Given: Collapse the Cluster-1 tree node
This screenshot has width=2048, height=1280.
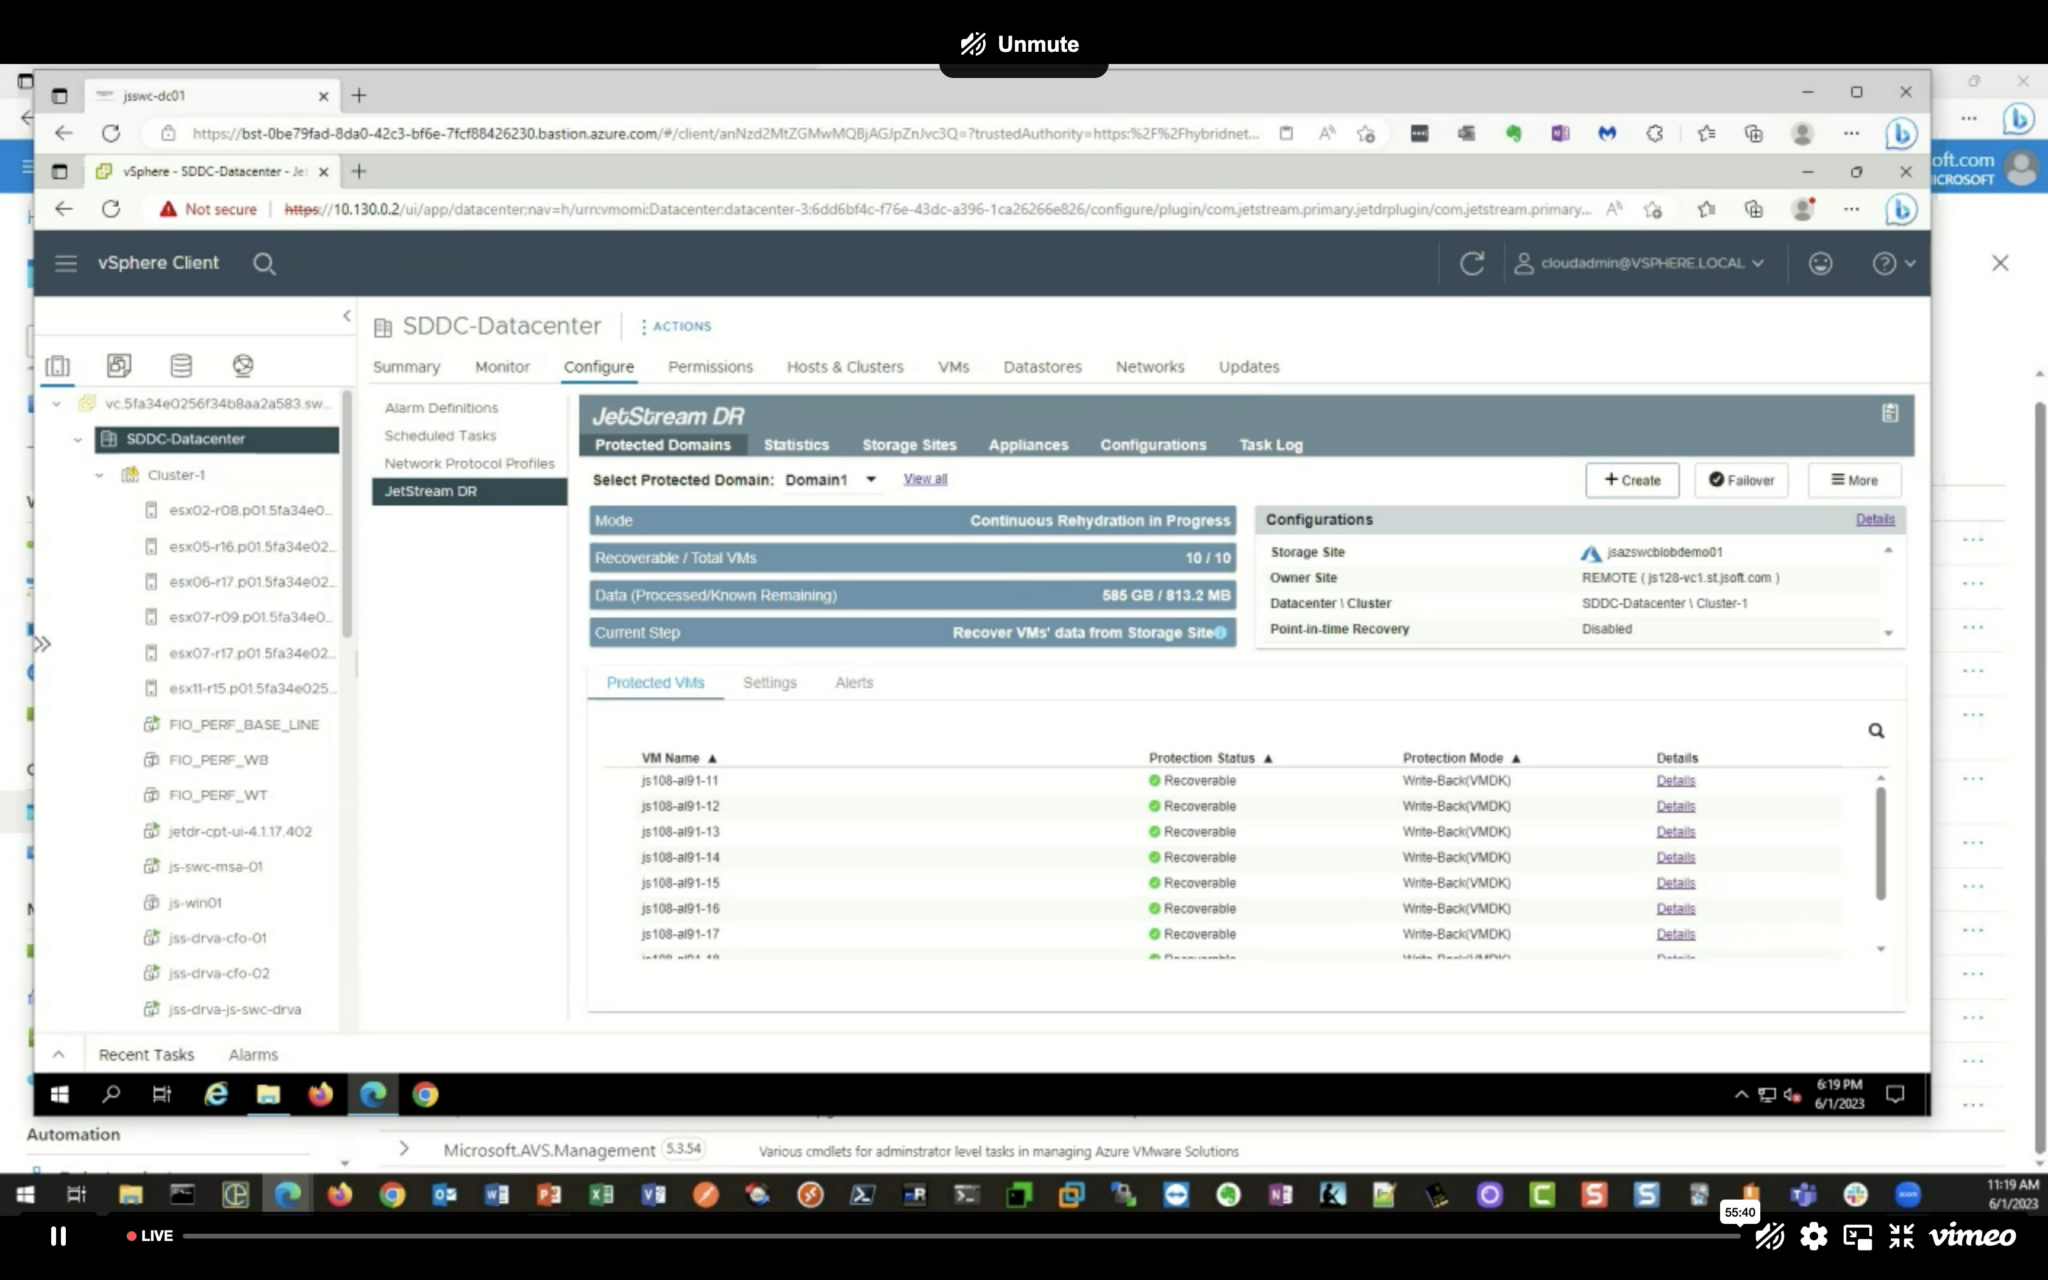Looking at the screenshot, I should click(x=99, y=475).
